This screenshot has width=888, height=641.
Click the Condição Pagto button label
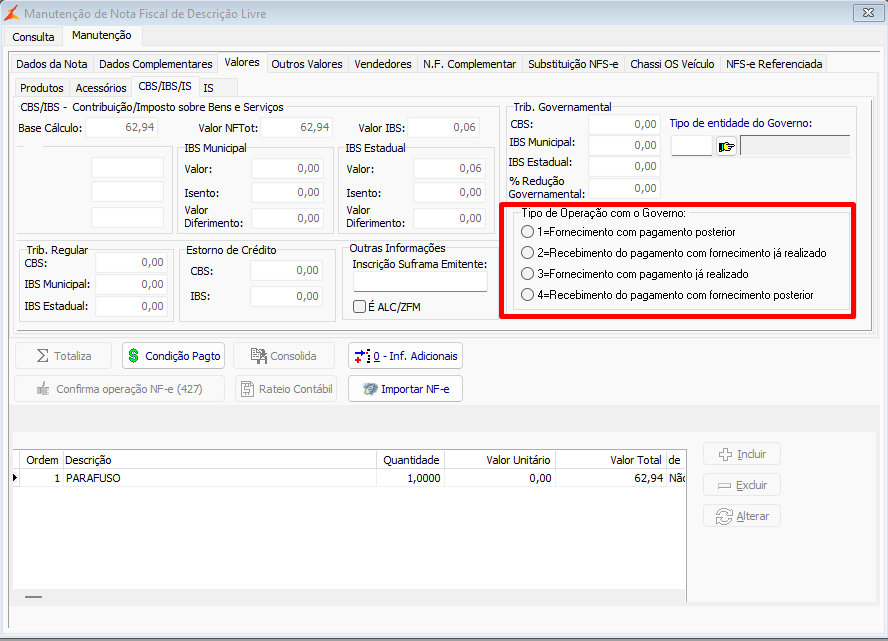pos(182,356)
